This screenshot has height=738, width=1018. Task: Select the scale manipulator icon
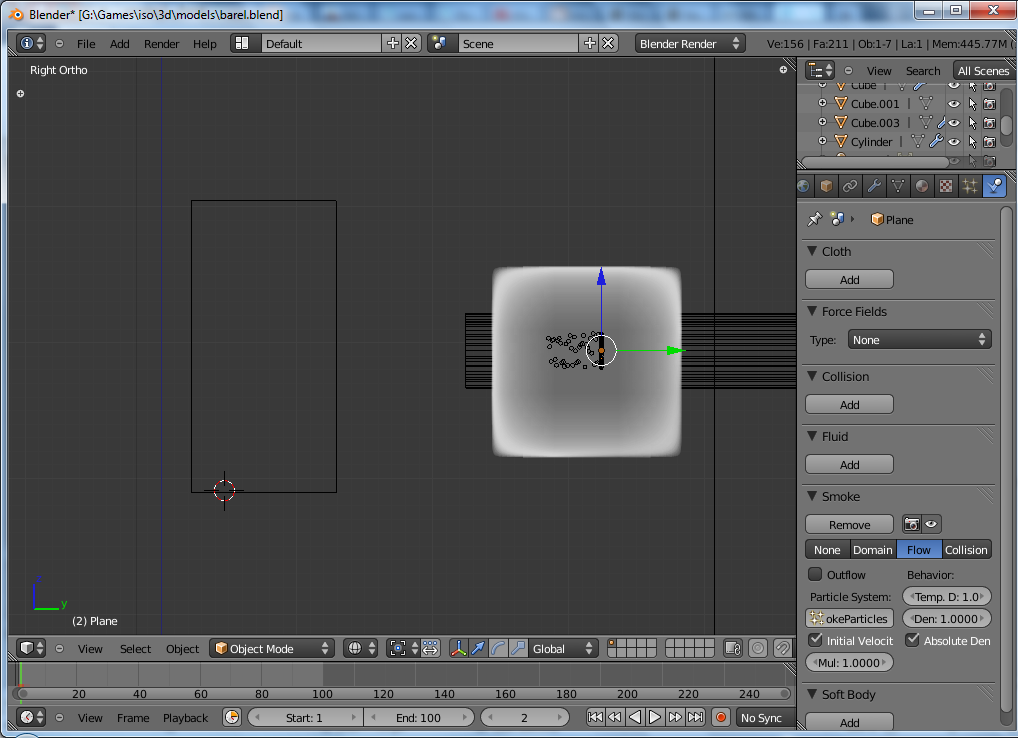[517, 648]
